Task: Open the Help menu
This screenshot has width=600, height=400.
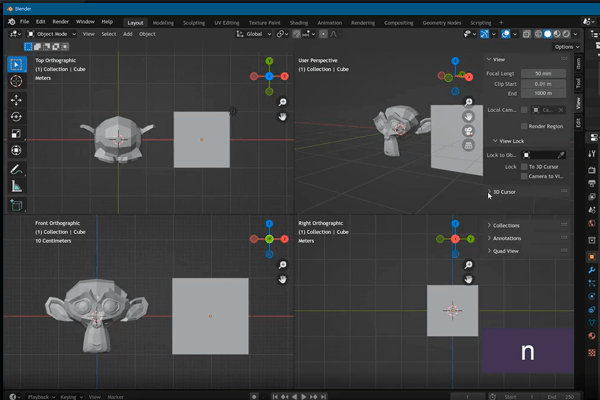Action: point(107,22)
